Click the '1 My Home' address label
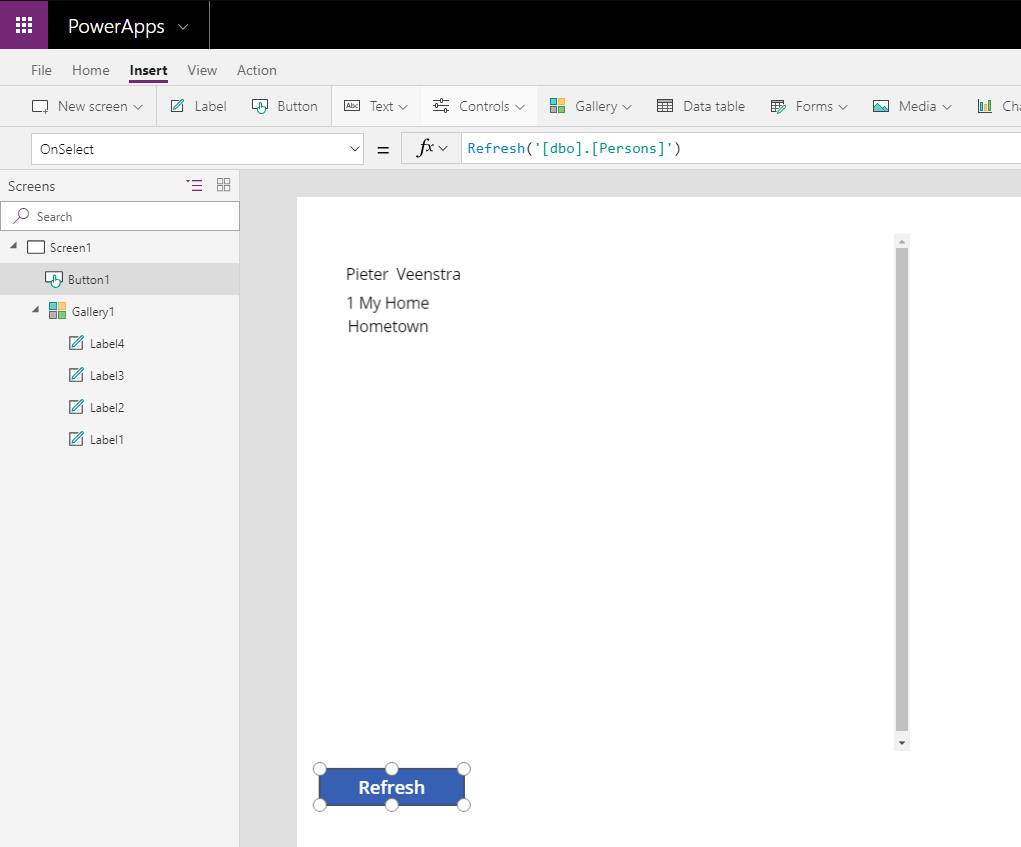The image size is (1021, 847). 387,303
